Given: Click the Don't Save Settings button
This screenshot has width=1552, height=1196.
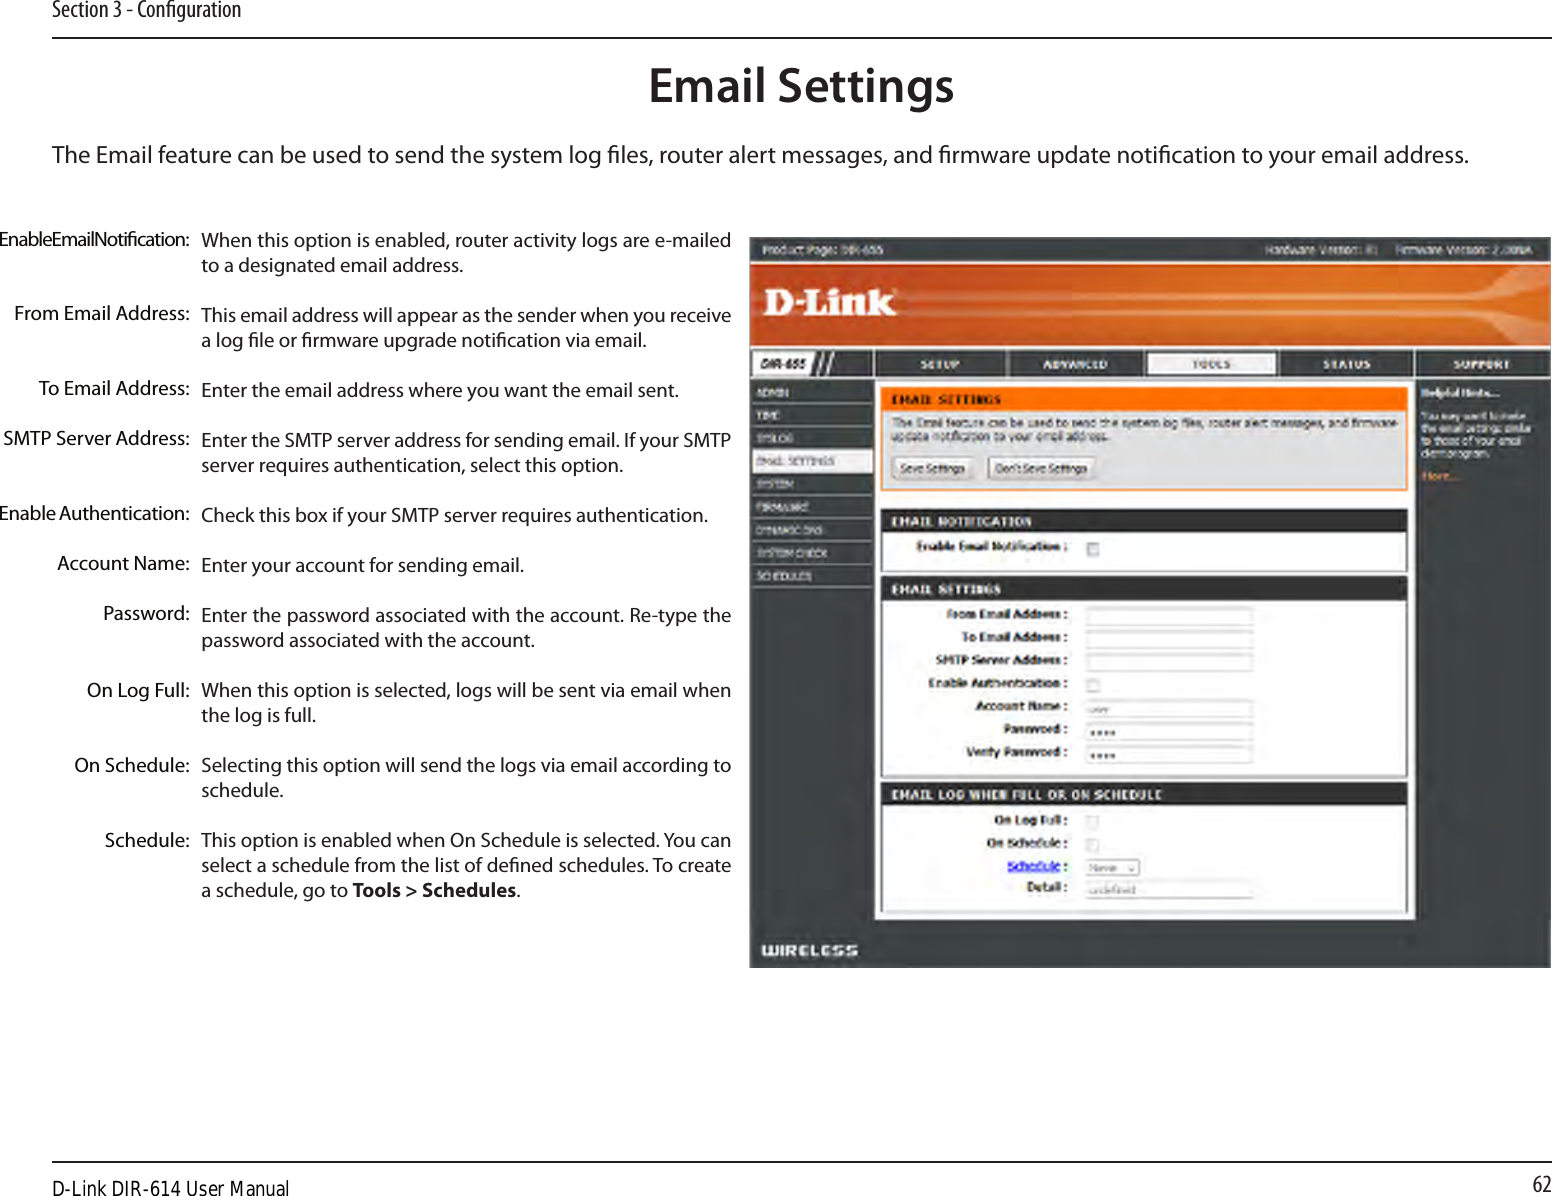Looking at the screenshot, I should [1041, 468].
